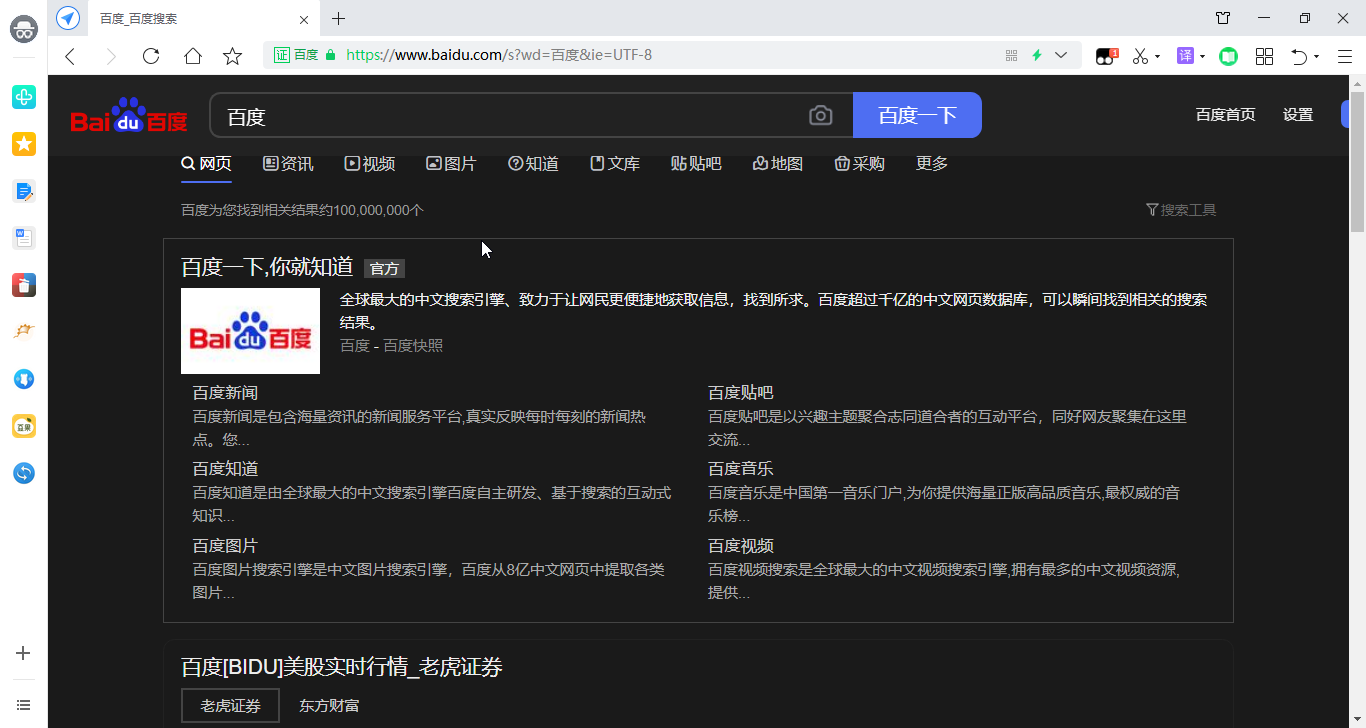This screenshot has height=728, width=1366.
Task: Open the yellow star favorites sidebar icon
Action: [24, 144]
